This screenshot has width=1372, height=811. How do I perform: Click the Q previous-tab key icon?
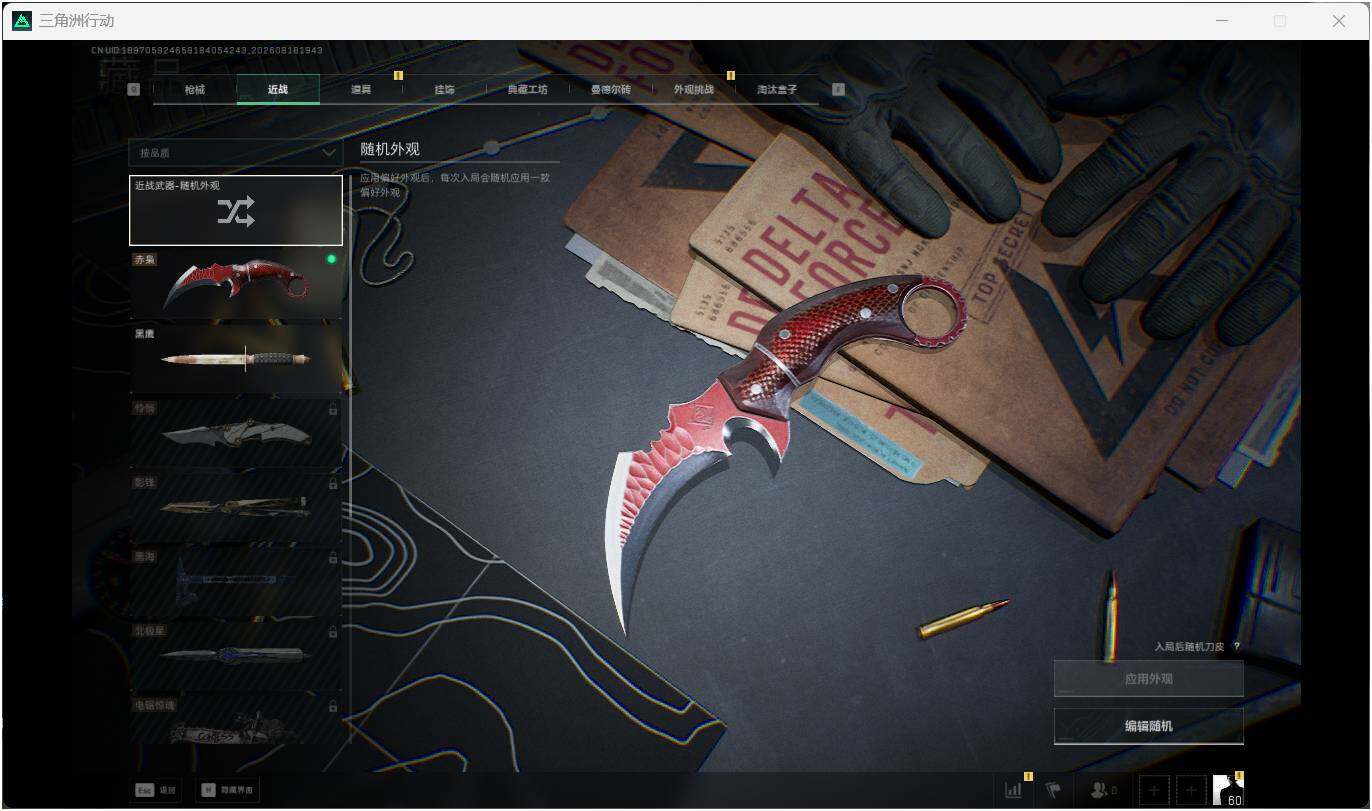134,89
